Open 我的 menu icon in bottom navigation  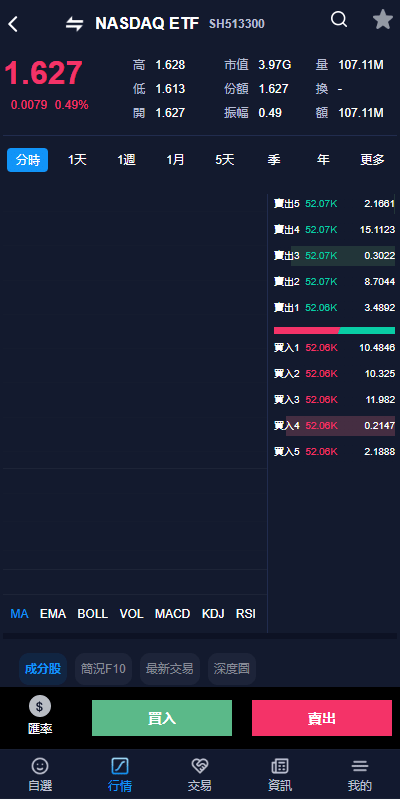(x=360, y=766)
